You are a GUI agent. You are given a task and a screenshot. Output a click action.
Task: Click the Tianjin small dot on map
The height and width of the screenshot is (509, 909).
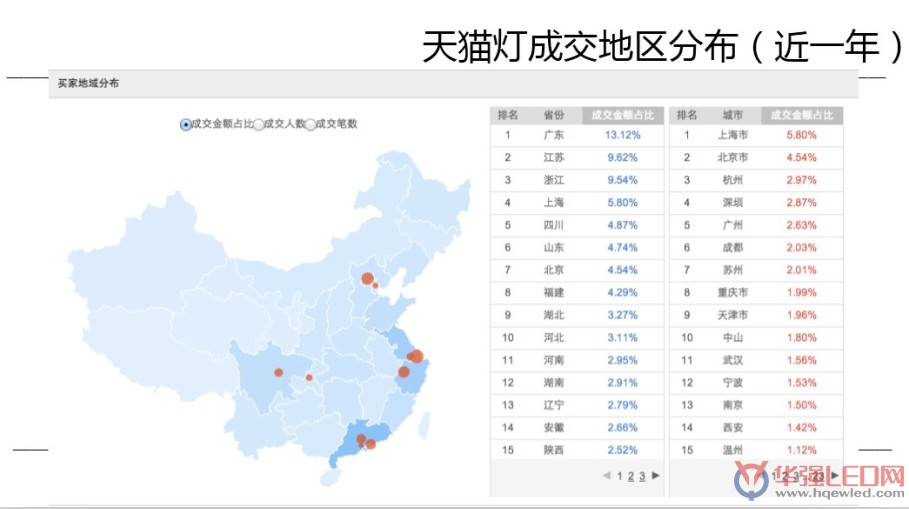point(375,285)
